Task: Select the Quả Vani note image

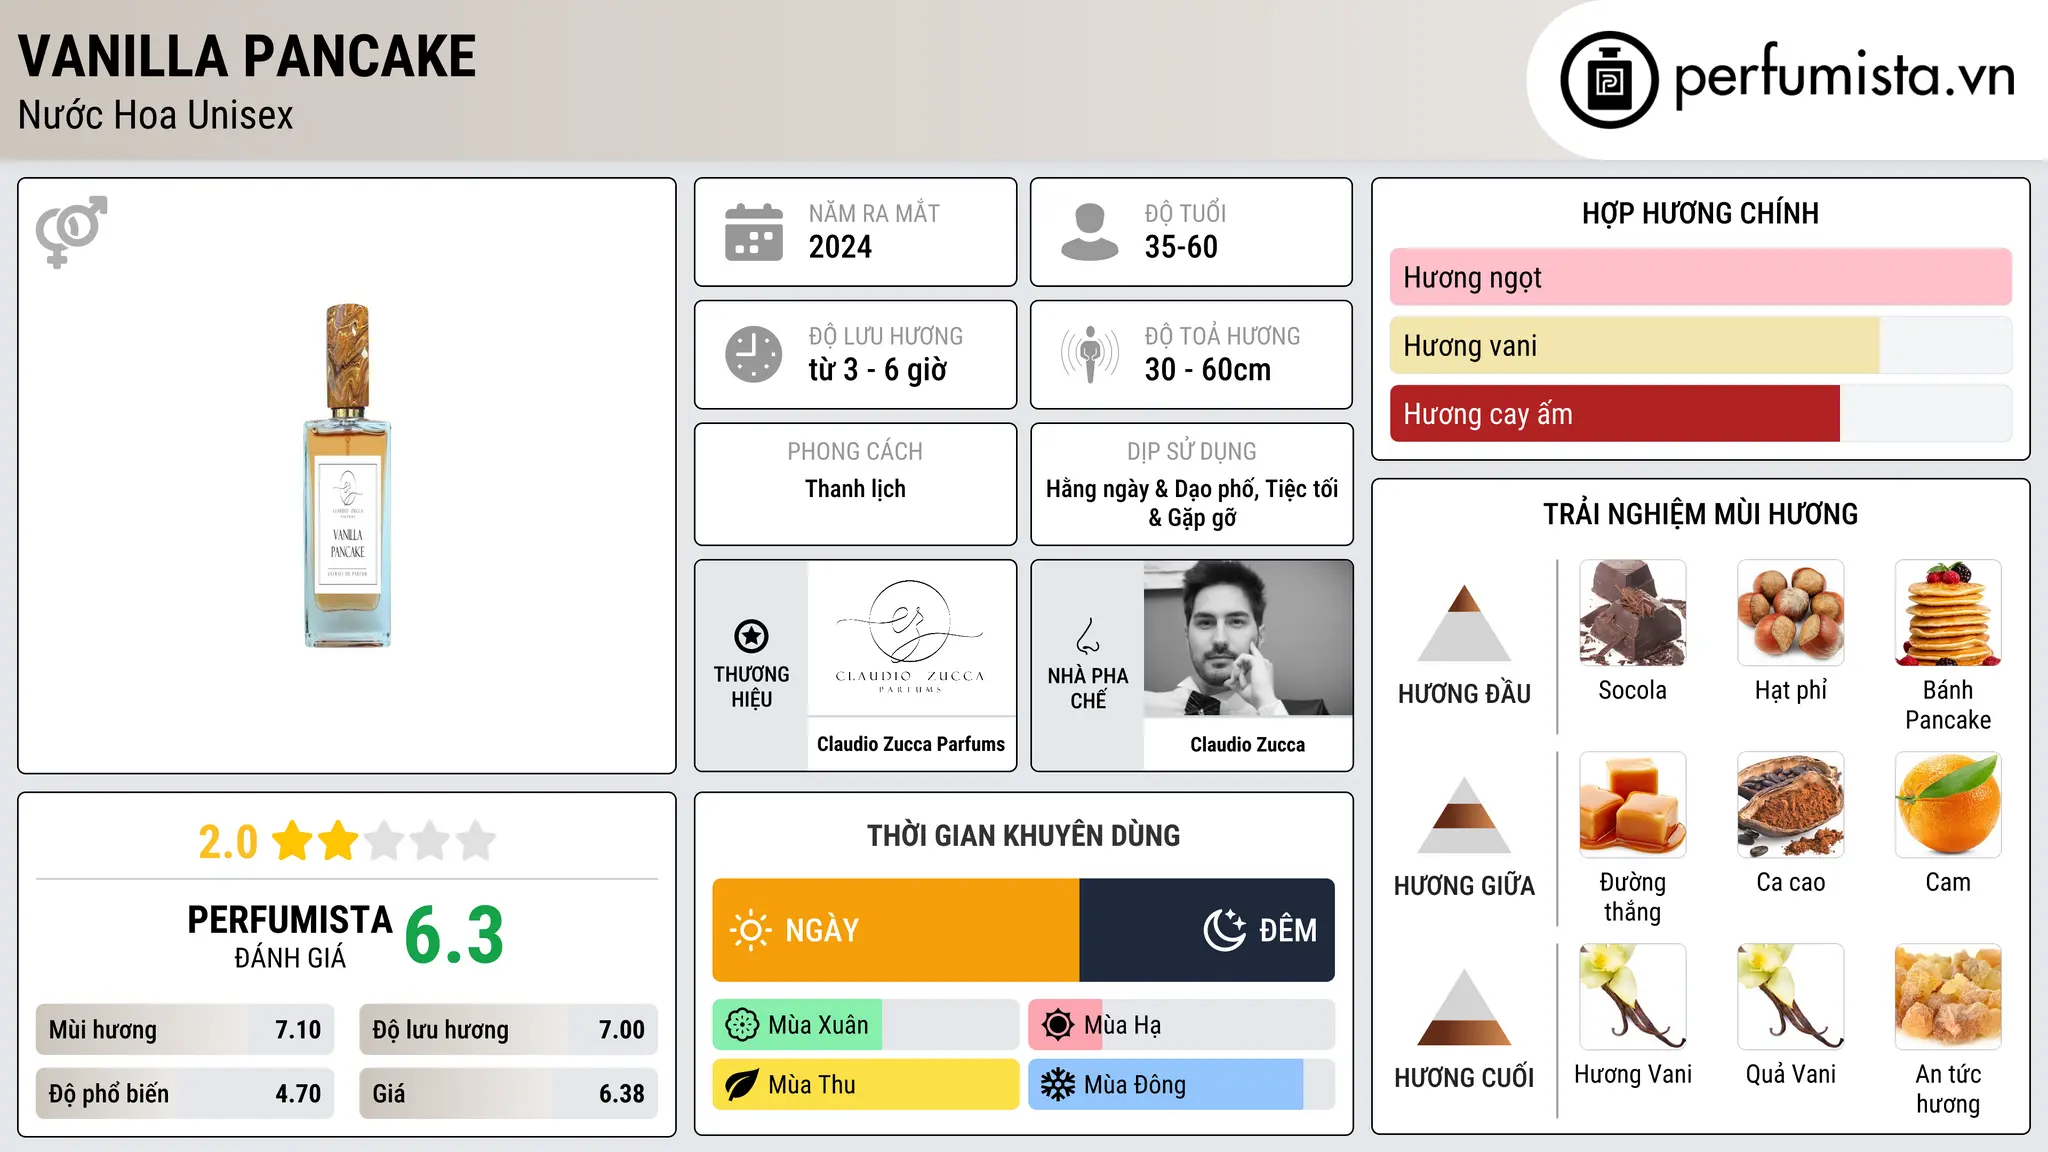Action: [1791, 996]
